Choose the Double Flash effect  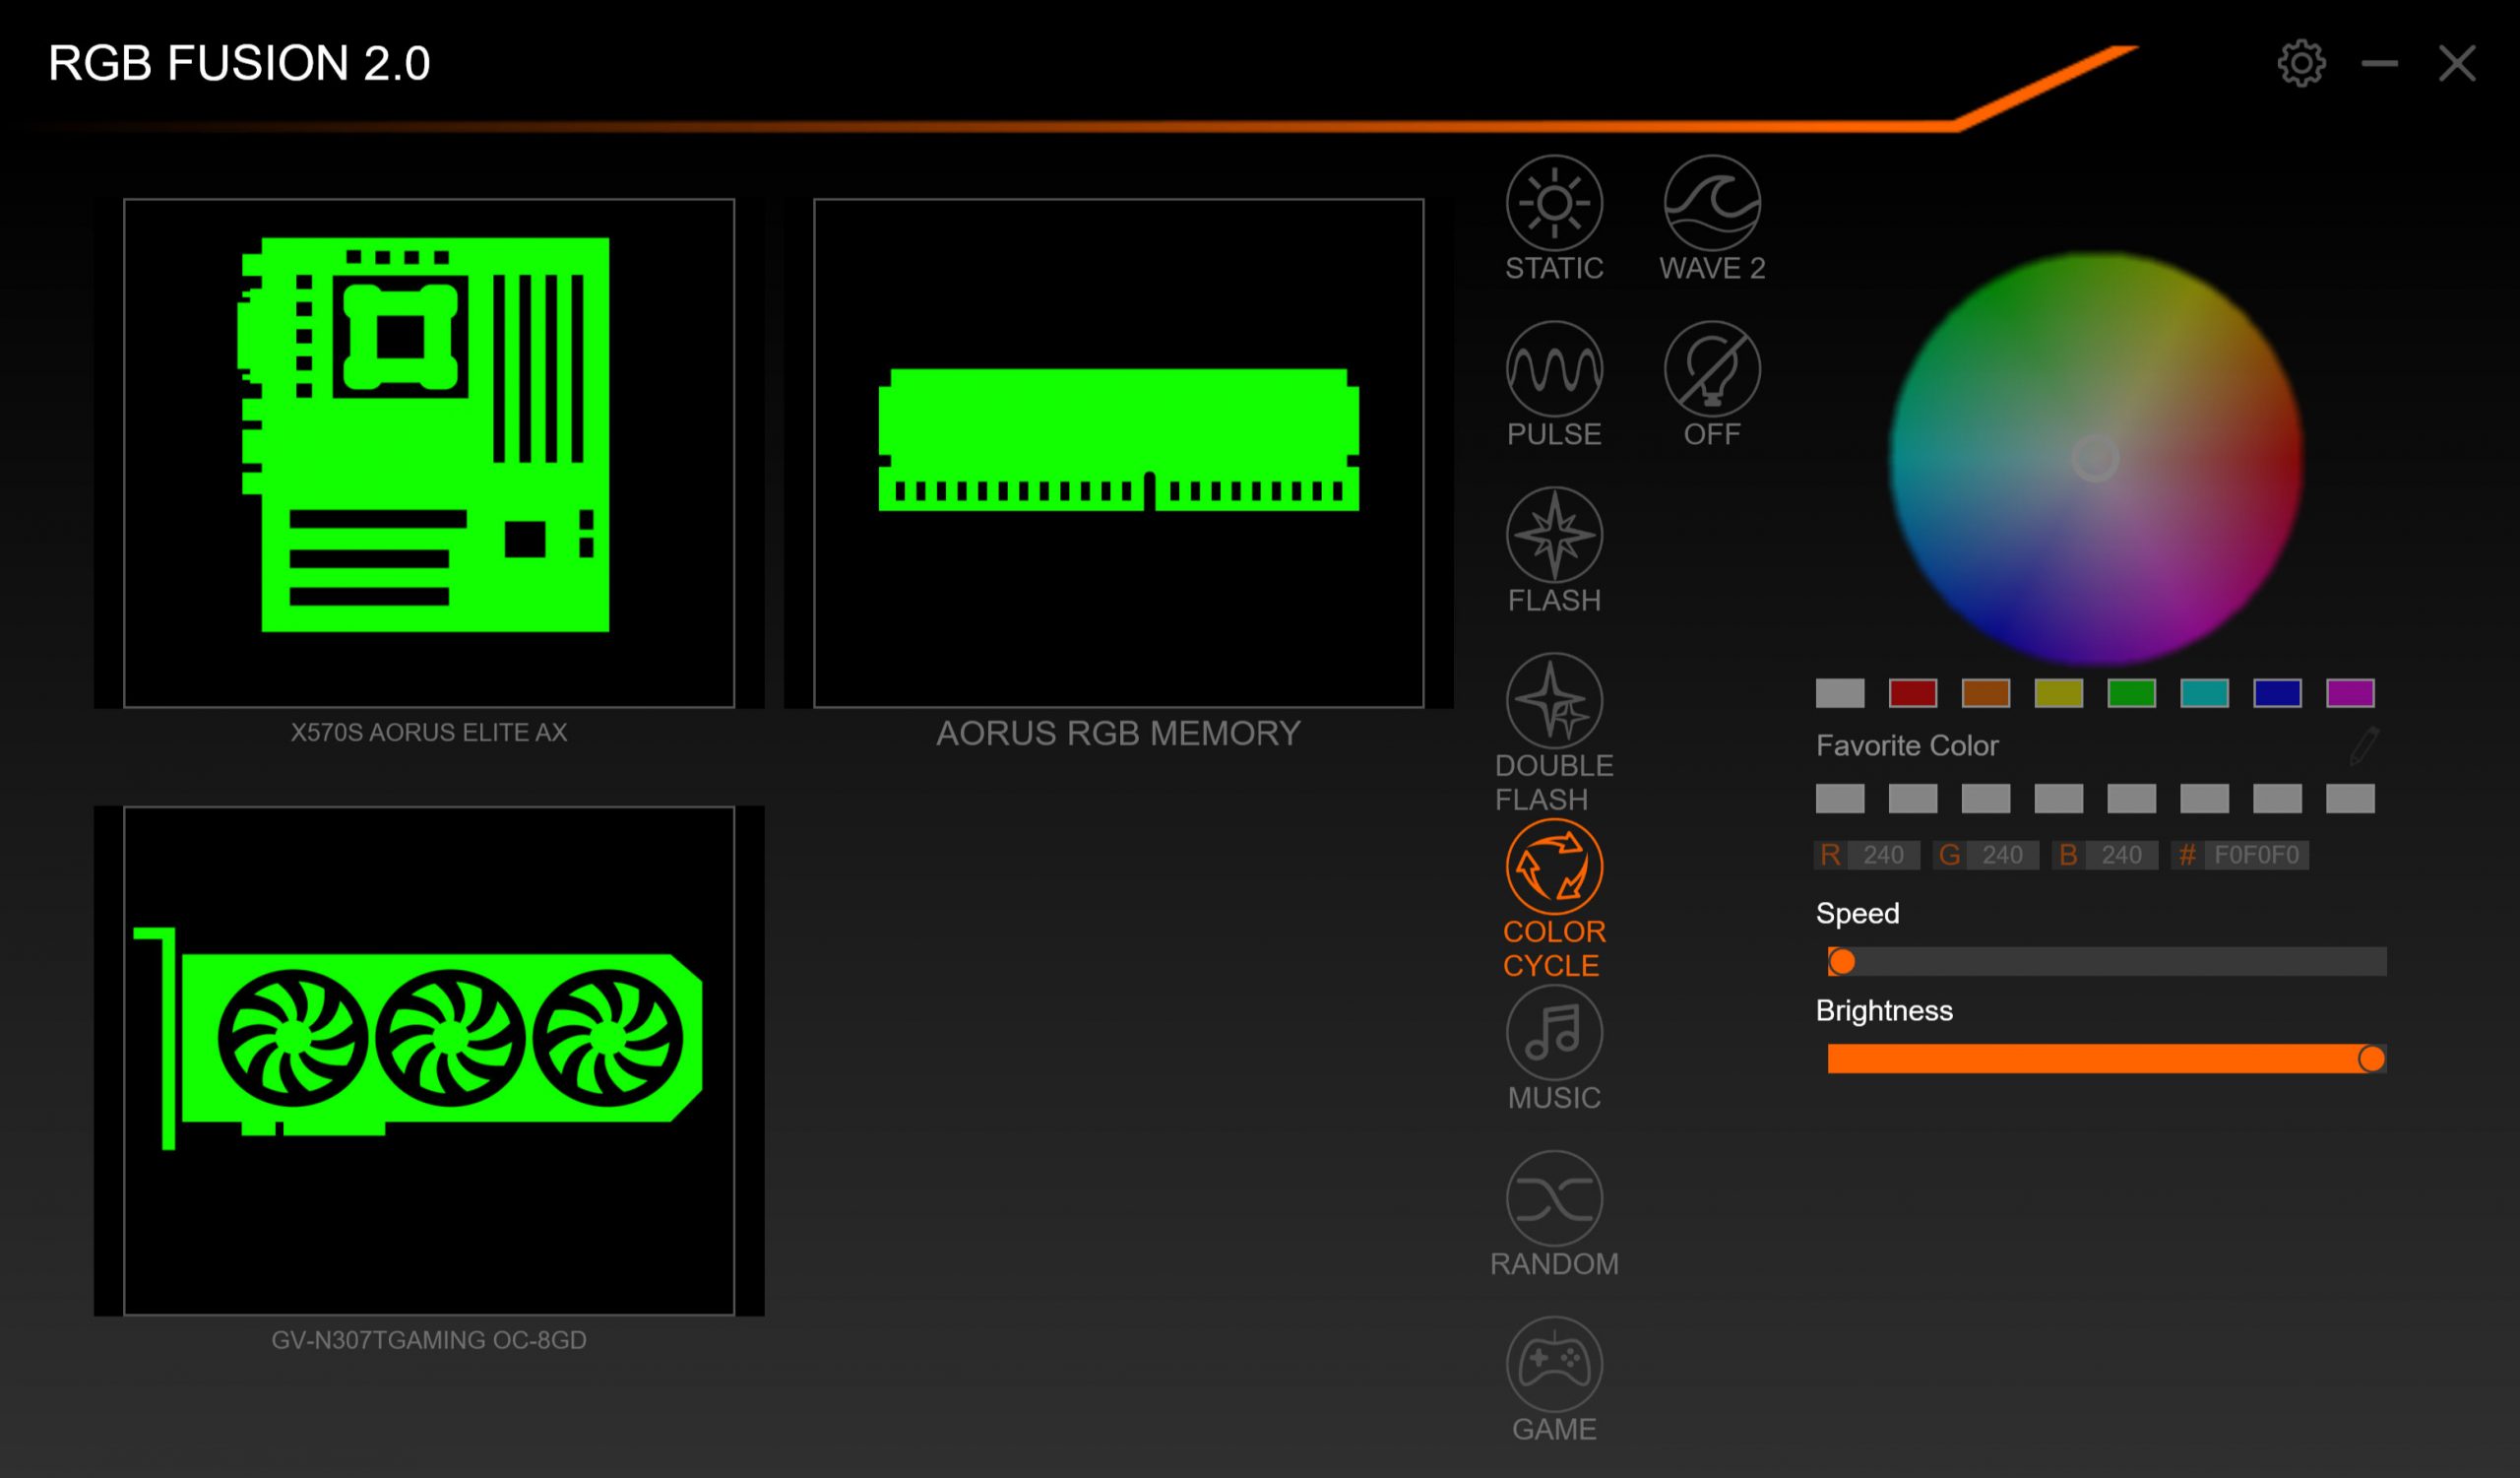click(x=1554, y=701)
